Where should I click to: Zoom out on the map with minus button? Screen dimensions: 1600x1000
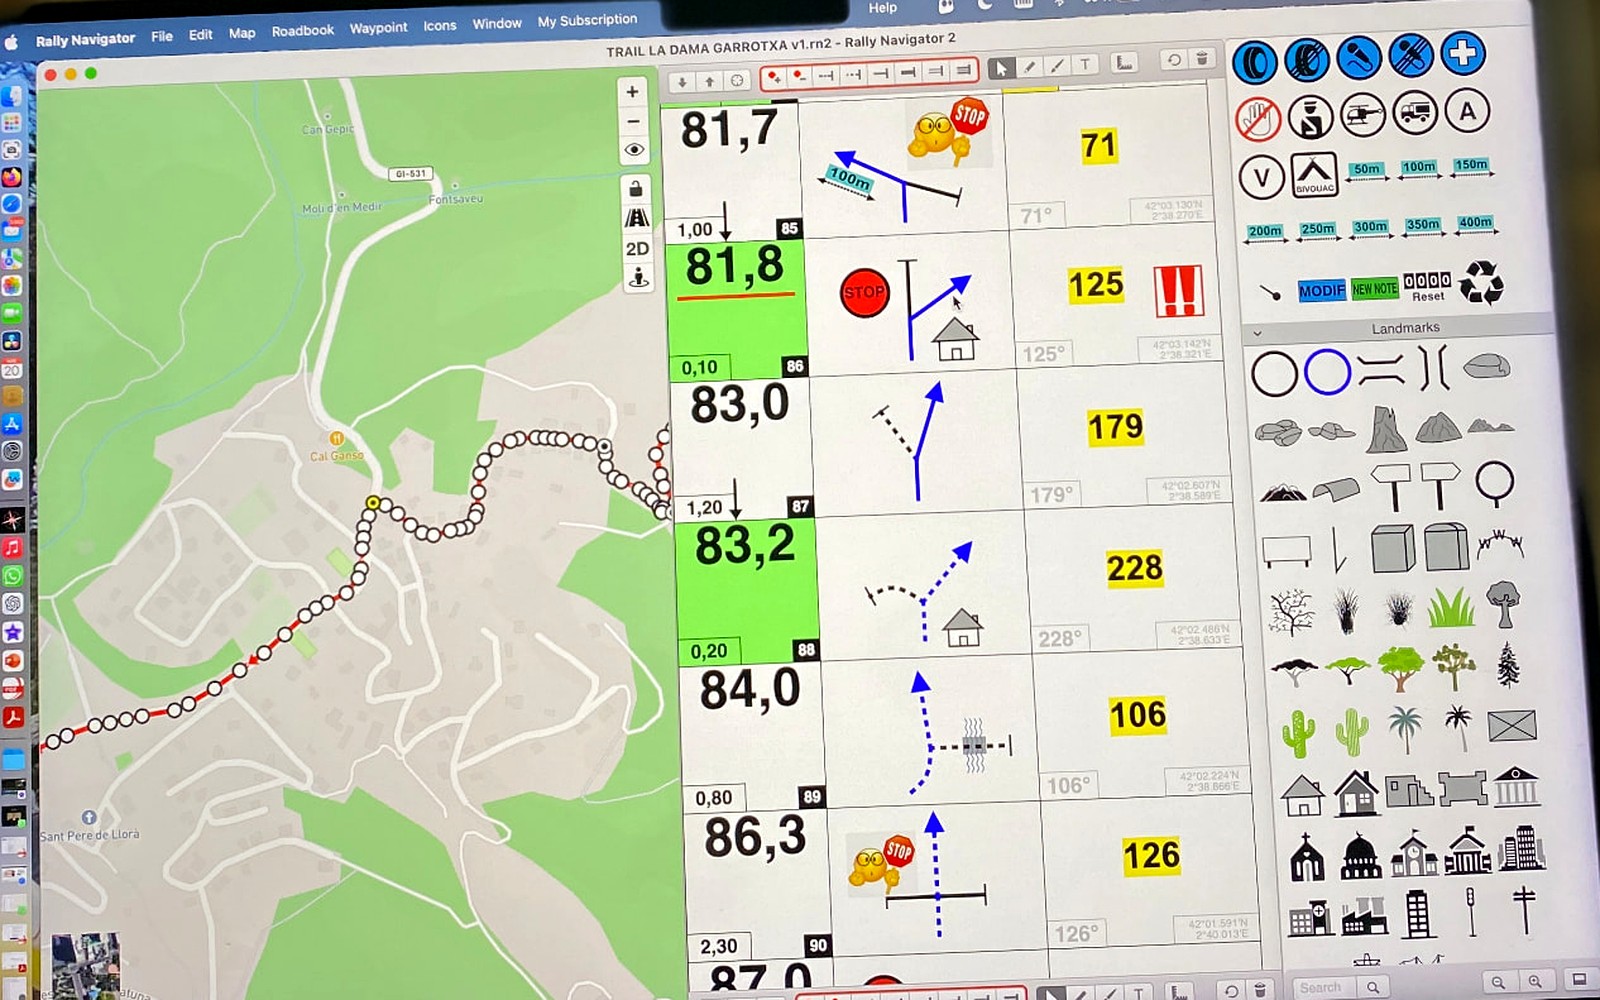point(633,121)
